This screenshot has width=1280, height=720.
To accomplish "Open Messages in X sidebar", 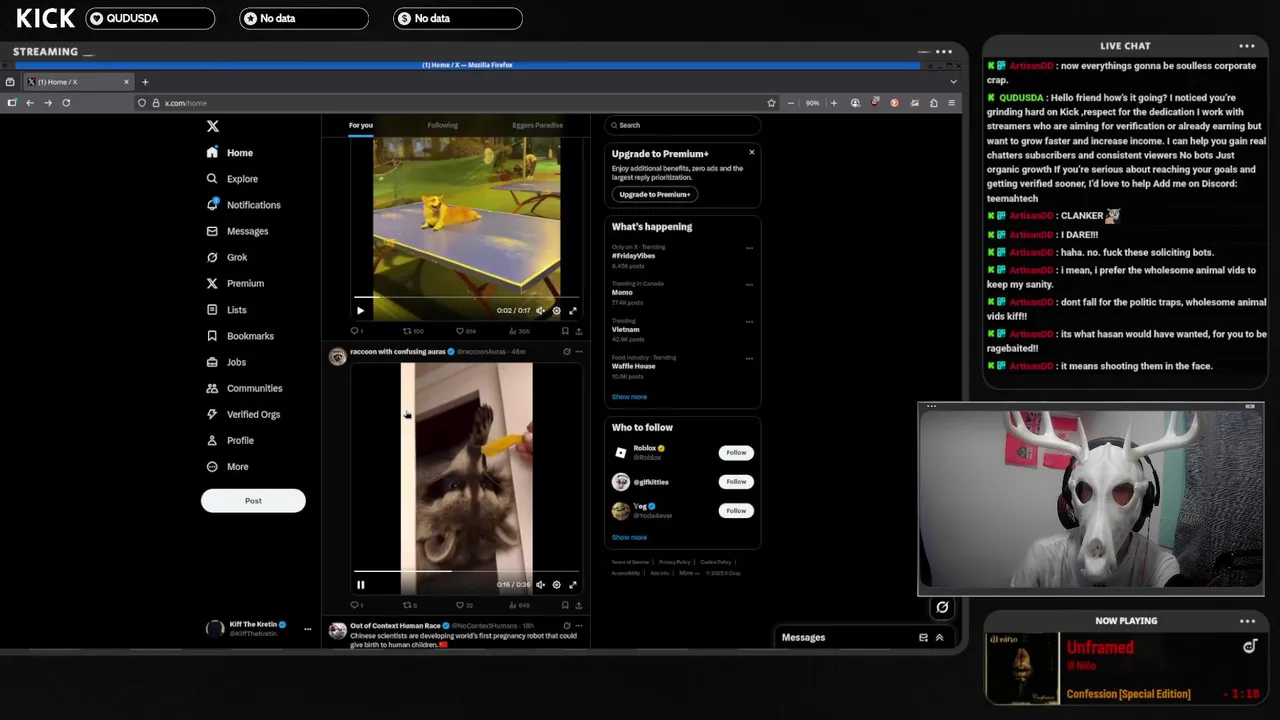I will pyautogui.click(x=237, y=231).
